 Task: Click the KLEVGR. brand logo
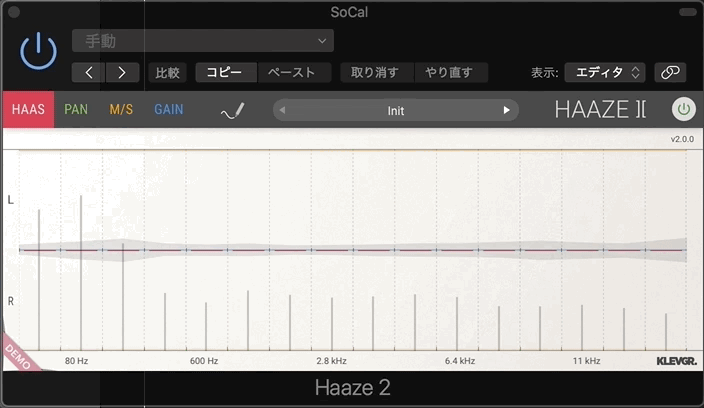[677, 361]
